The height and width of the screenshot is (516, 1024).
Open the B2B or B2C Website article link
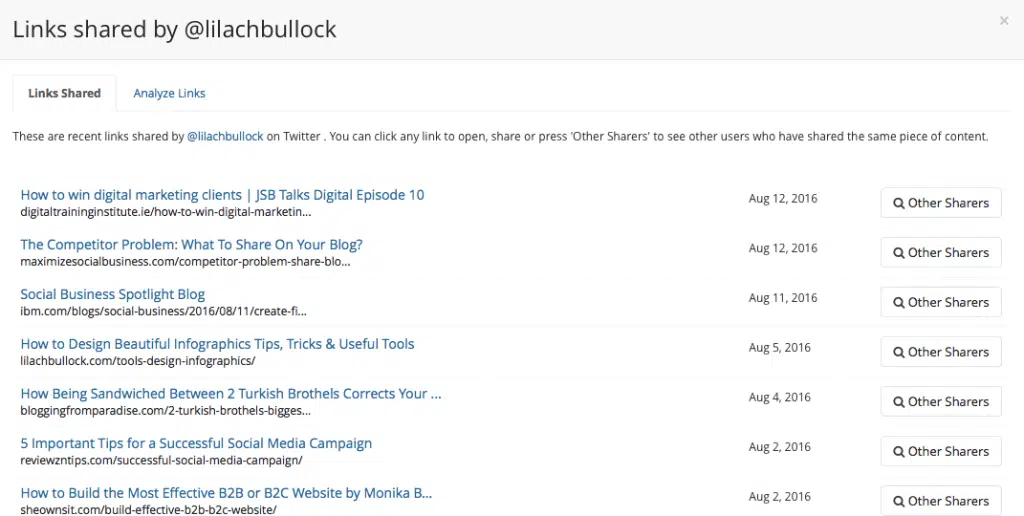[x=226, y=493]
